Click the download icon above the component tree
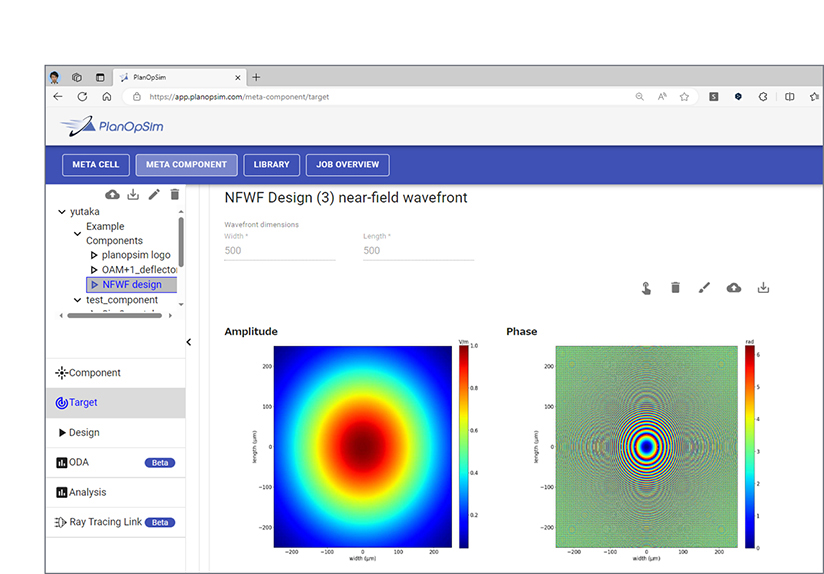This screenshot has width=824, height=574. [133, 194]
